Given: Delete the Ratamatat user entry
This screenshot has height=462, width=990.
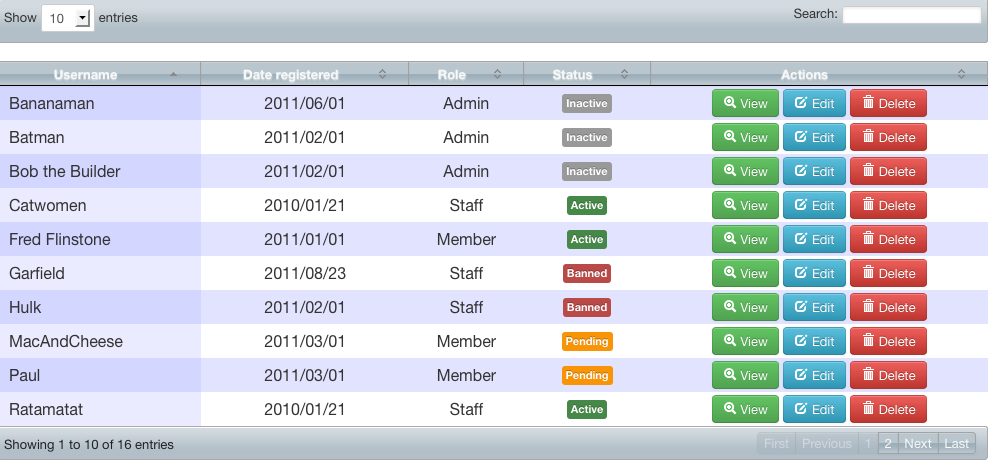Looking at the screenshot, I should point(888,409).
